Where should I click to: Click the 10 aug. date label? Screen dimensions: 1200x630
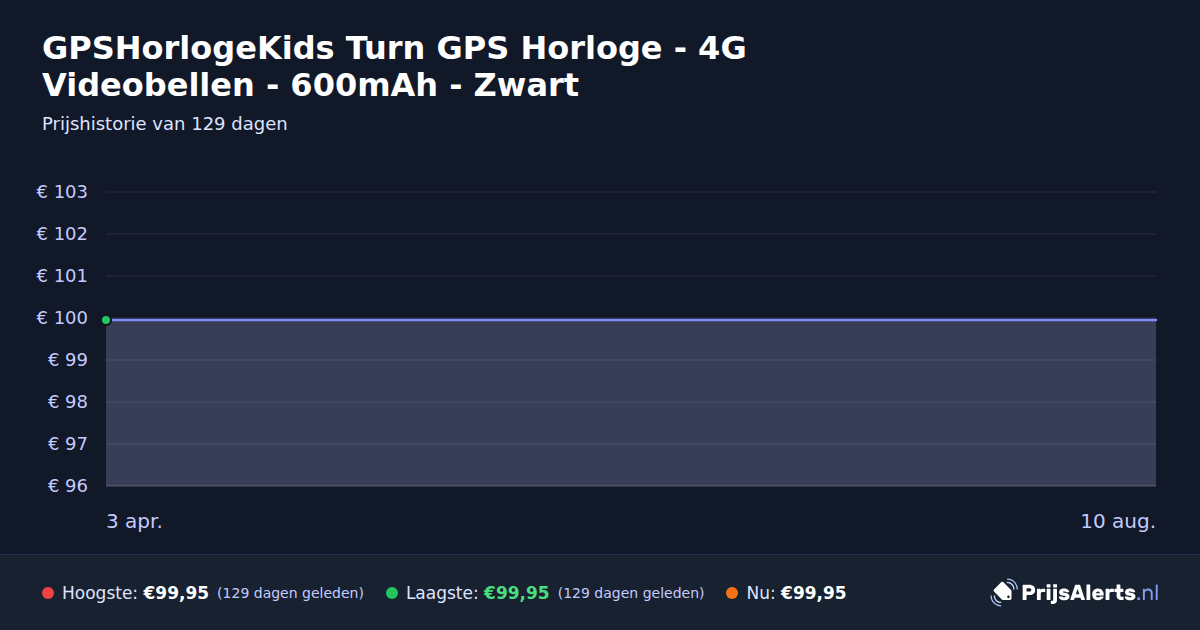pyautogui.click(x=1118, y=521)
